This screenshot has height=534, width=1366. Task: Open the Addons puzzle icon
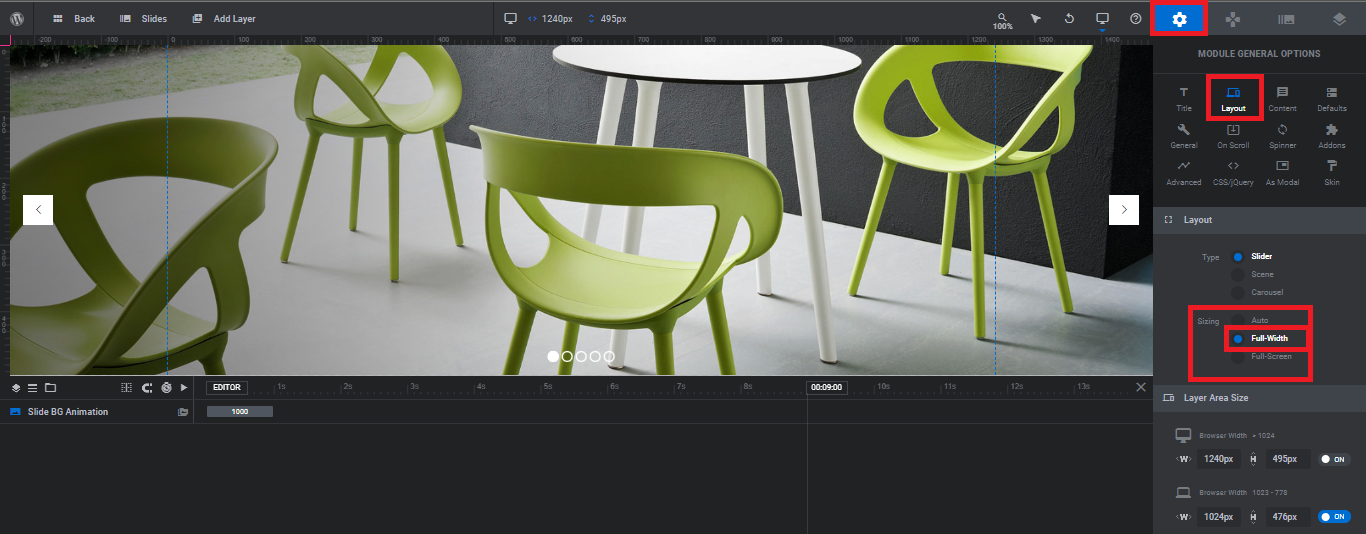(x=1332, y=136)
